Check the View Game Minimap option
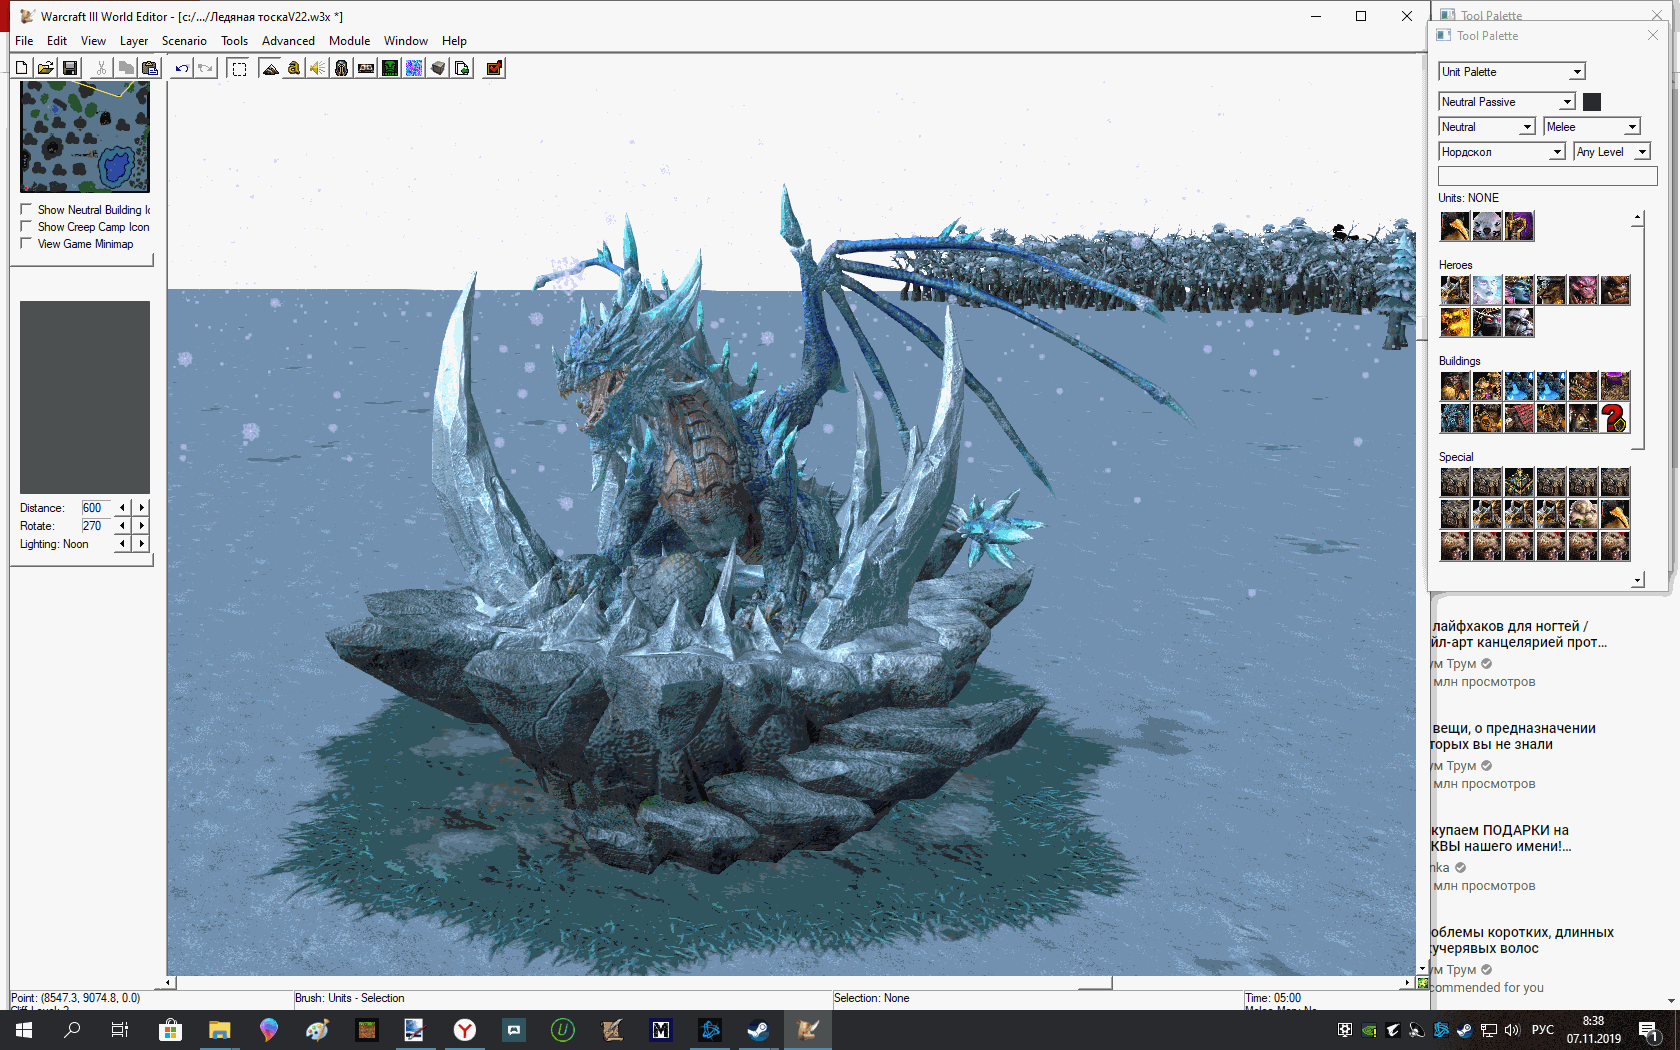This screenshot has height=1050, width=1680. [x=27, y=244]
